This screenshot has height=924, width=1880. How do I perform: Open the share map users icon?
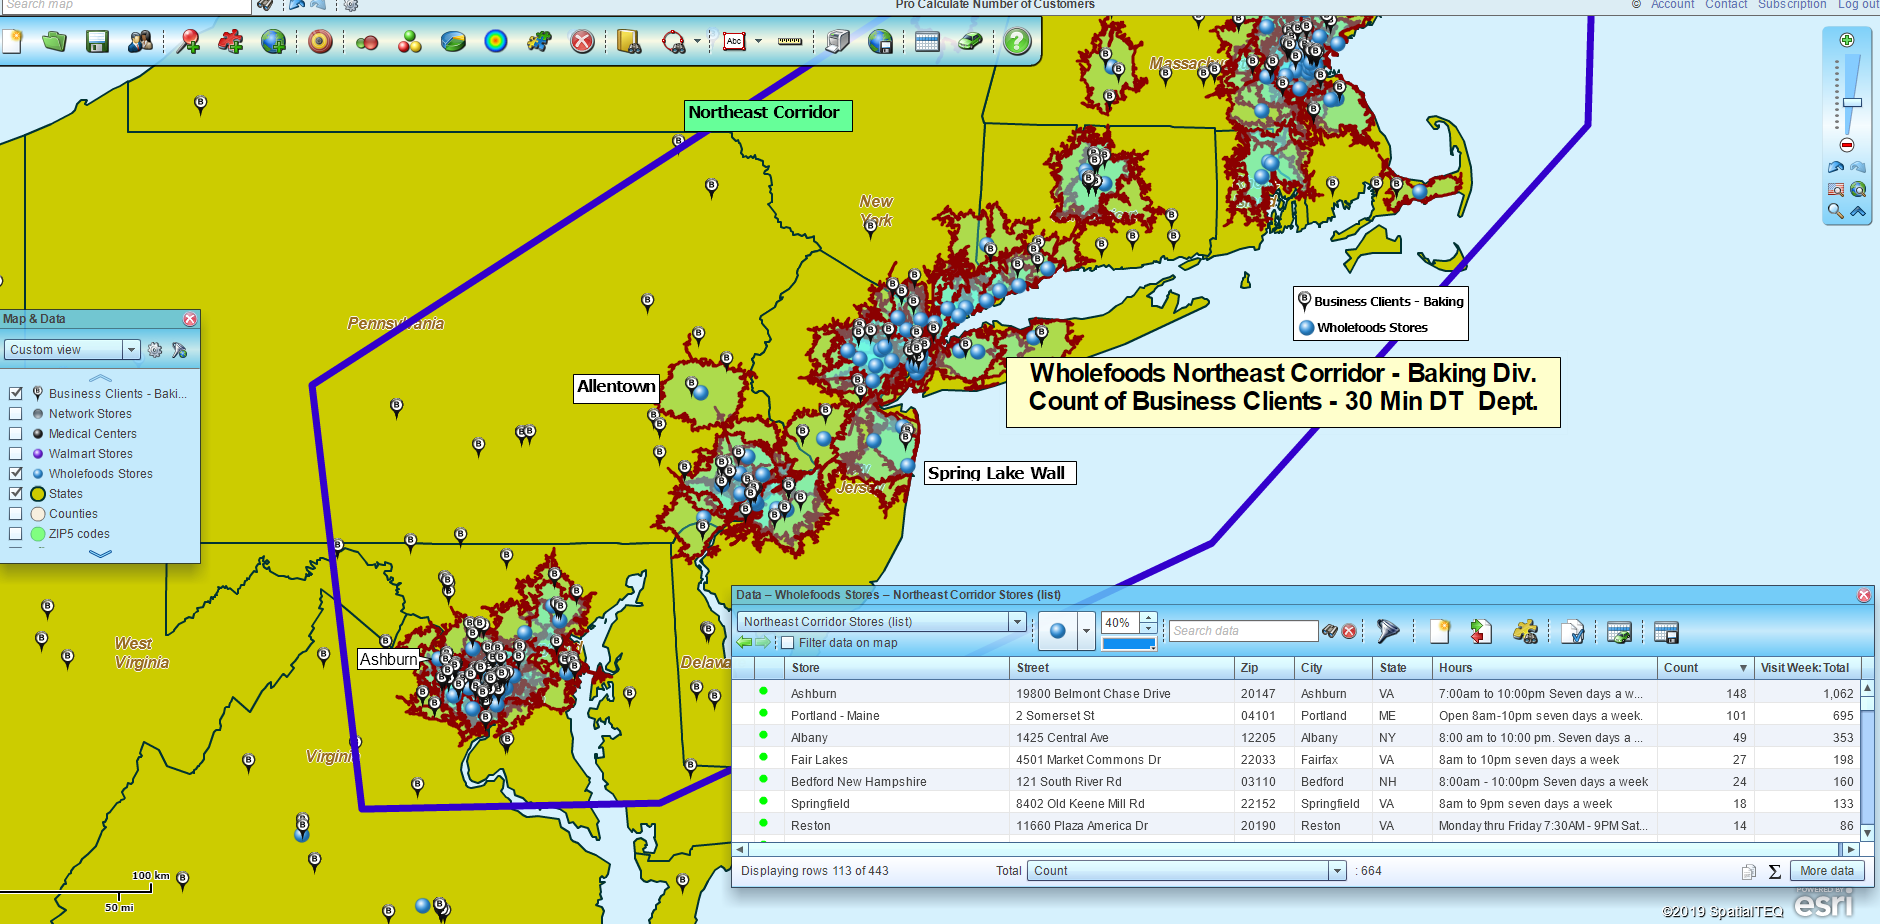click(x=140, y=41)
